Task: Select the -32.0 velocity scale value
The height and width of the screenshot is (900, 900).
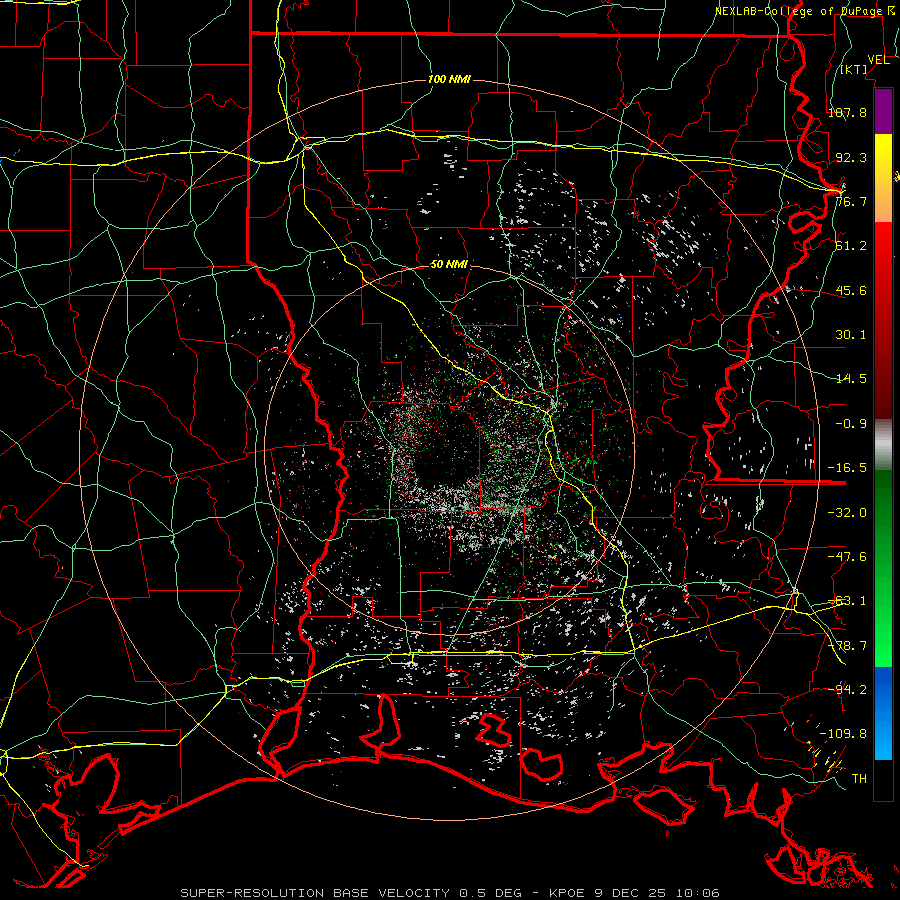Action: point(847,513)
